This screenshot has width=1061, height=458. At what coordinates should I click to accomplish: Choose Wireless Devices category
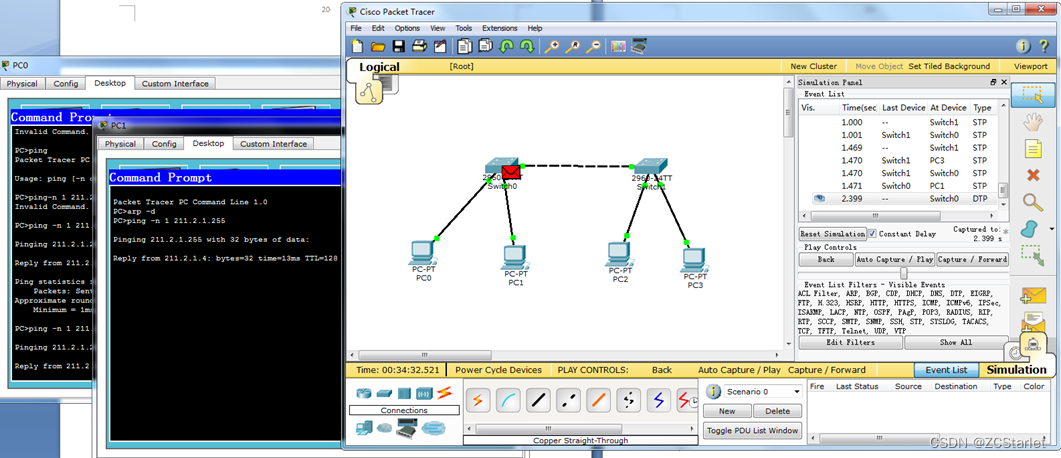pyautogui.click(x=424, y=393)
